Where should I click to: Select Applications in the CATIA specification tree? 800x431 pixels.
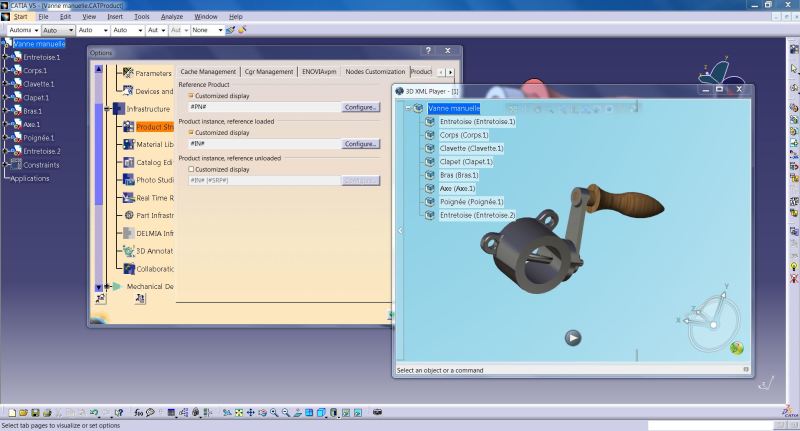tap(30, 179)
